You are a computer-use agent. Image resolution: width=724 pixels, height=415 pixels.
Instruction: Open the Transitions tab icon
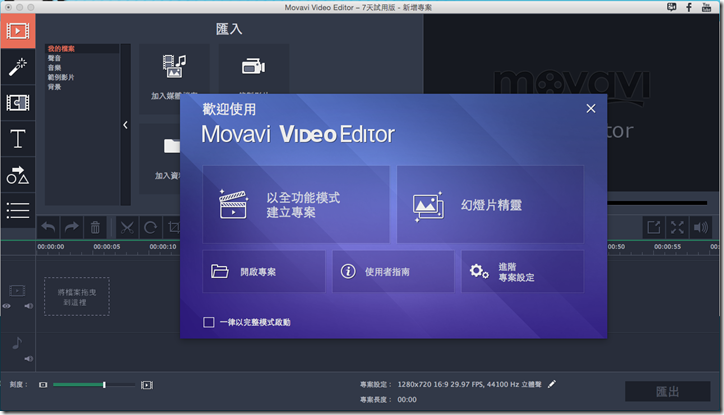[18, 102]
